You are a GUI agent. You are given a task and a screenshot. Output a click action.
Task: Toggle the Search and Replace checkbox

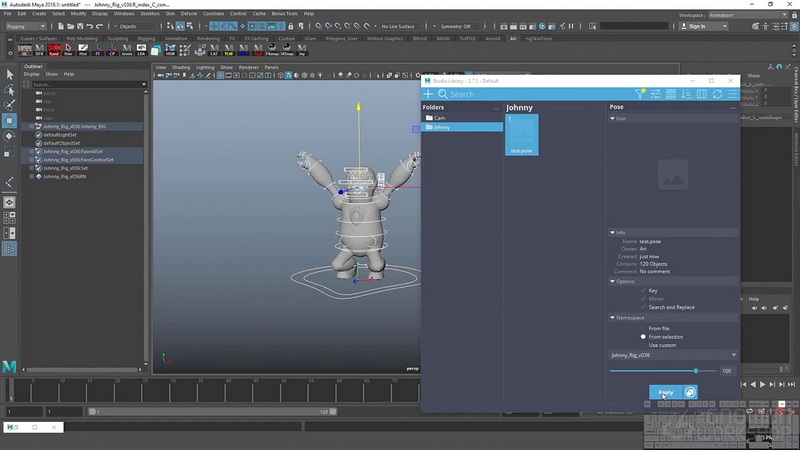click(x=643, y=307)
